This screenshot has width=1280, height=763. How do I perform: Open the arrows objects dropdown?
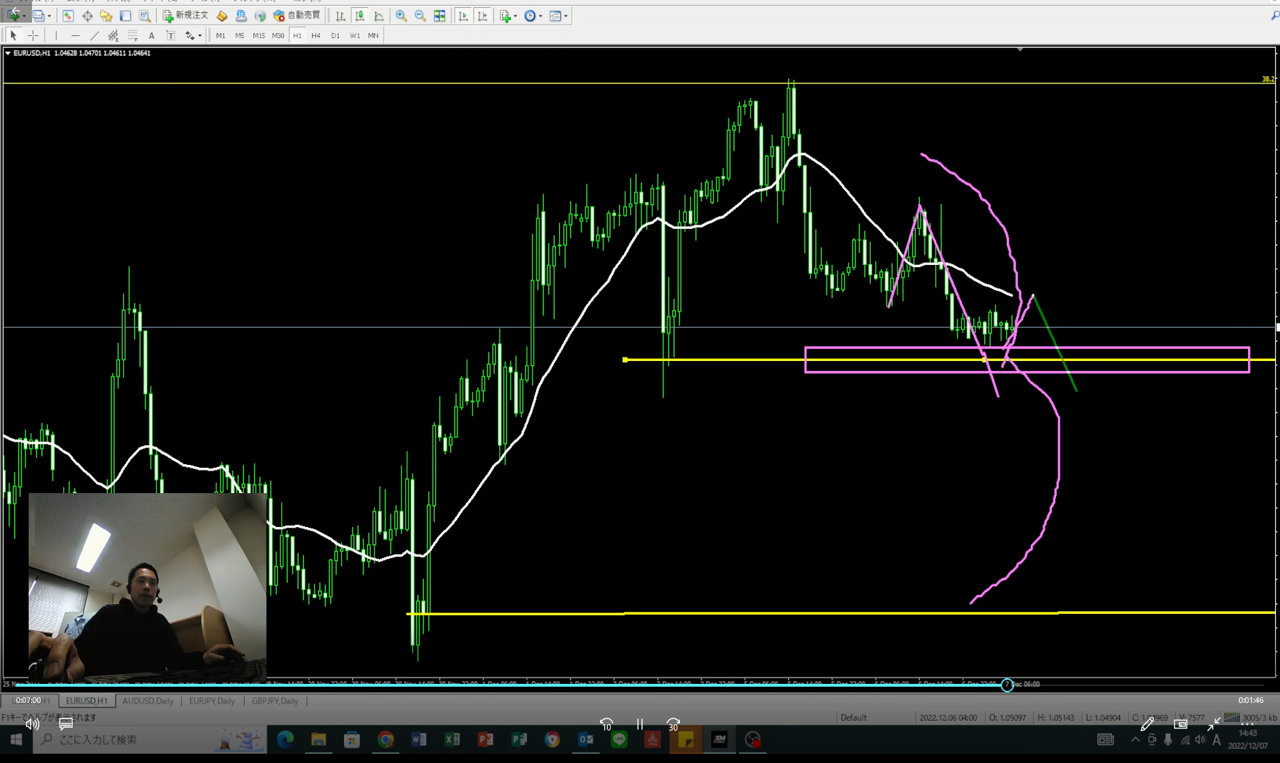click(192, 35)
